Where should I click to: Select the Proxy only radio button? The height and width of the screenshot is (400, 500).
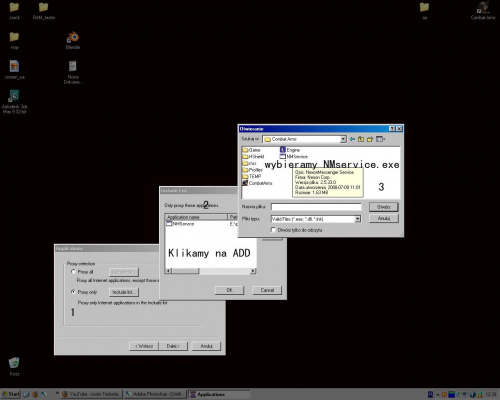click(73, 292)
